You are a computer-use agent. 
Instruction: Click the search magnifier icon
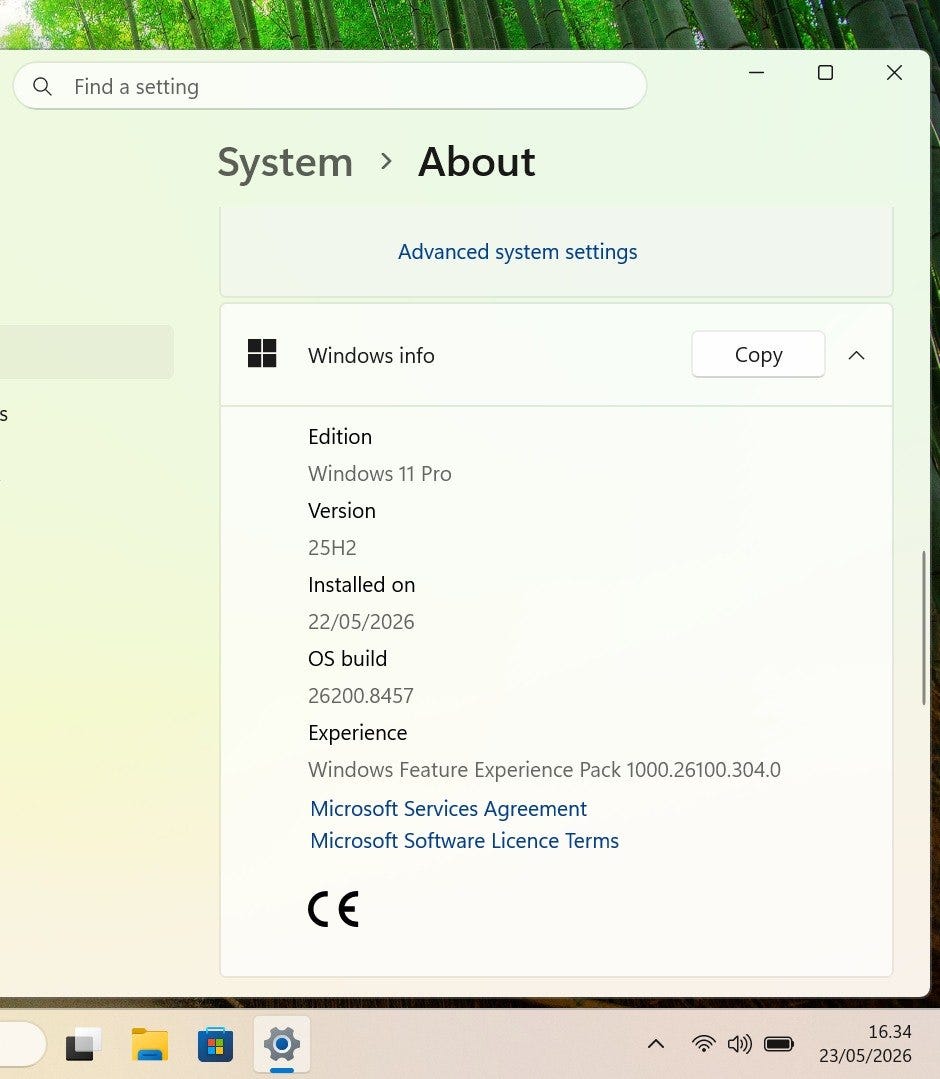tap(42, 87)
